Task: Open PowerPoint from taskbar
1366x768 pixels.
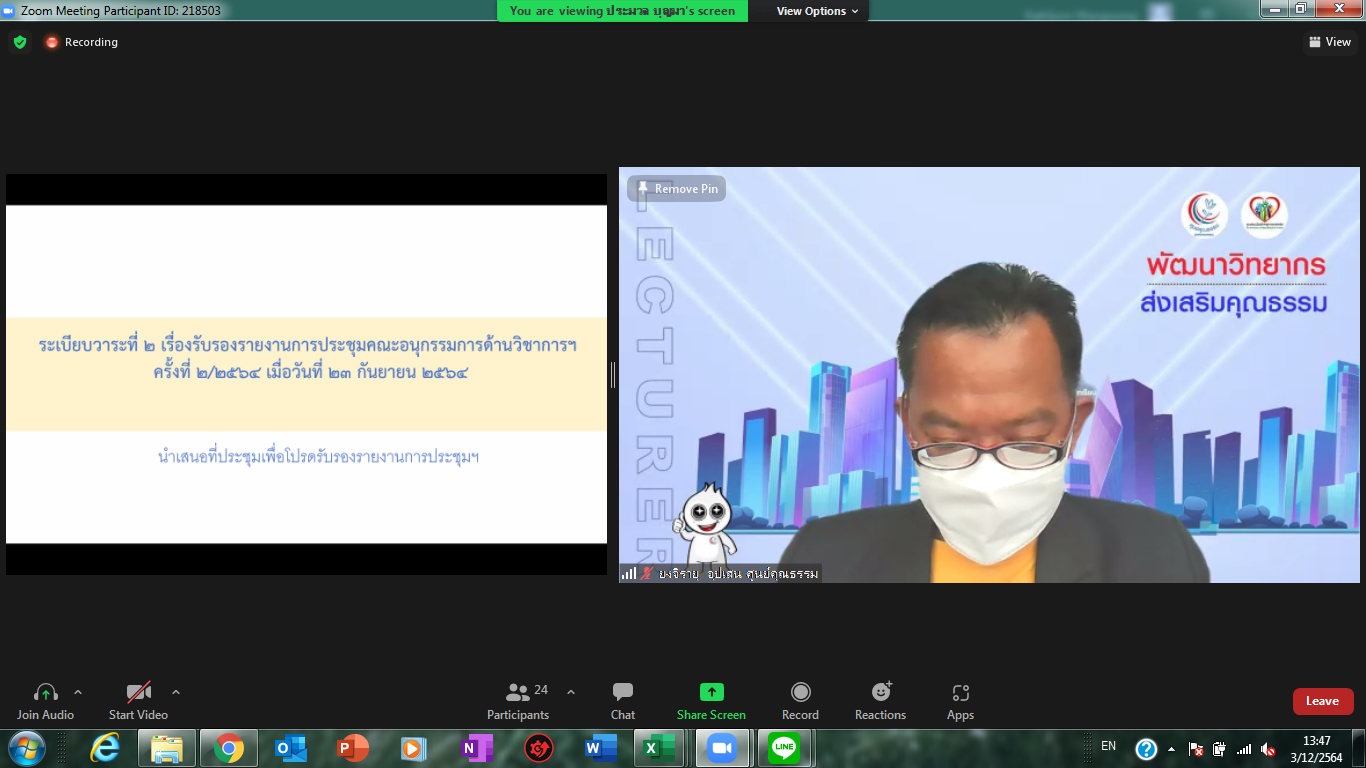Action: pos(353,748)
